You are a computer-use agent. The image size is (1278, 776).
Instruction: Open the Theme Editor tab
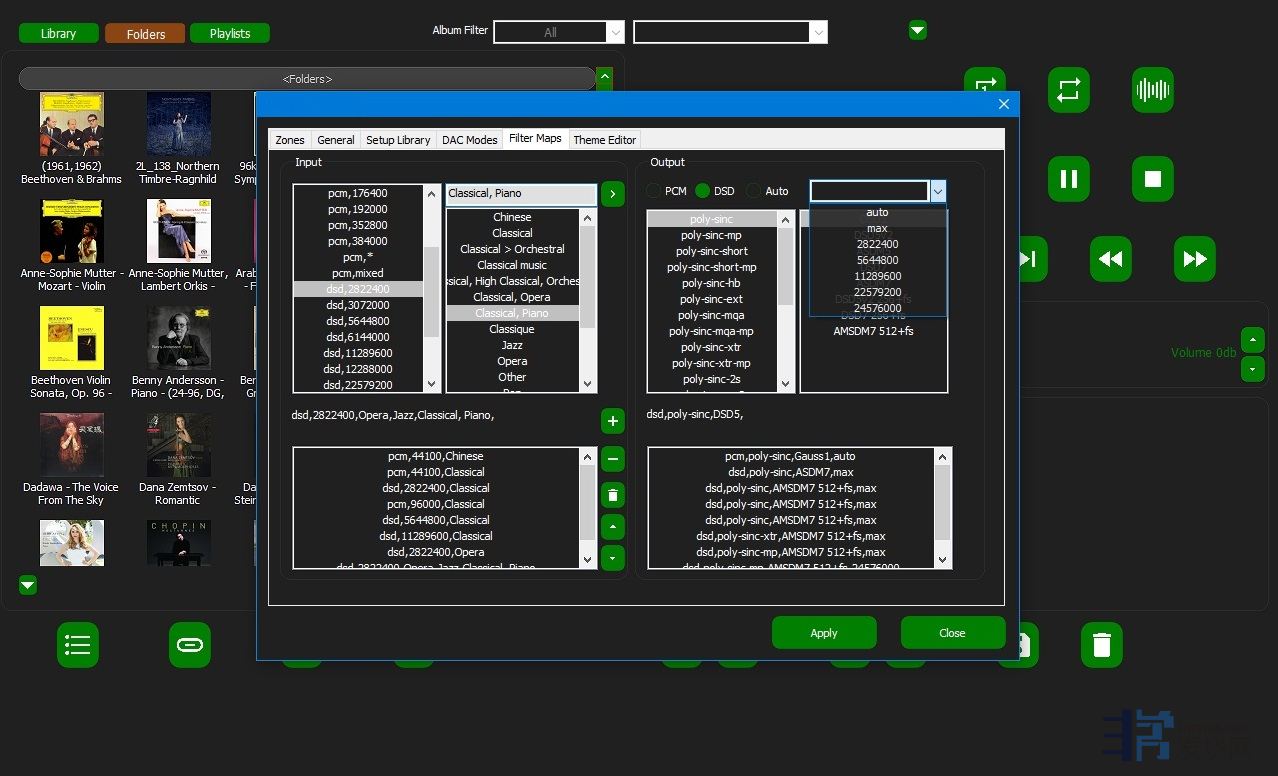tap(604, 140)
